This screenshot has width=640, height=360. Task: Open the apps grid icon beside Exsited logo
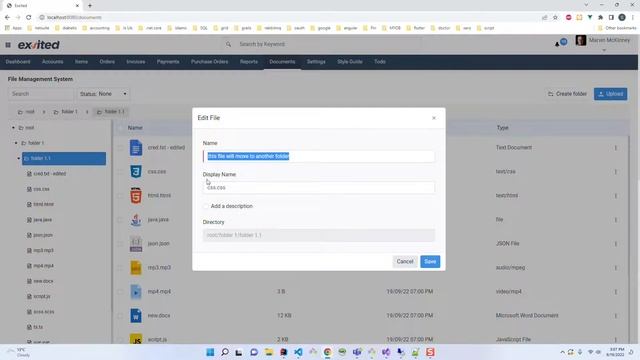tap(8, 44)
